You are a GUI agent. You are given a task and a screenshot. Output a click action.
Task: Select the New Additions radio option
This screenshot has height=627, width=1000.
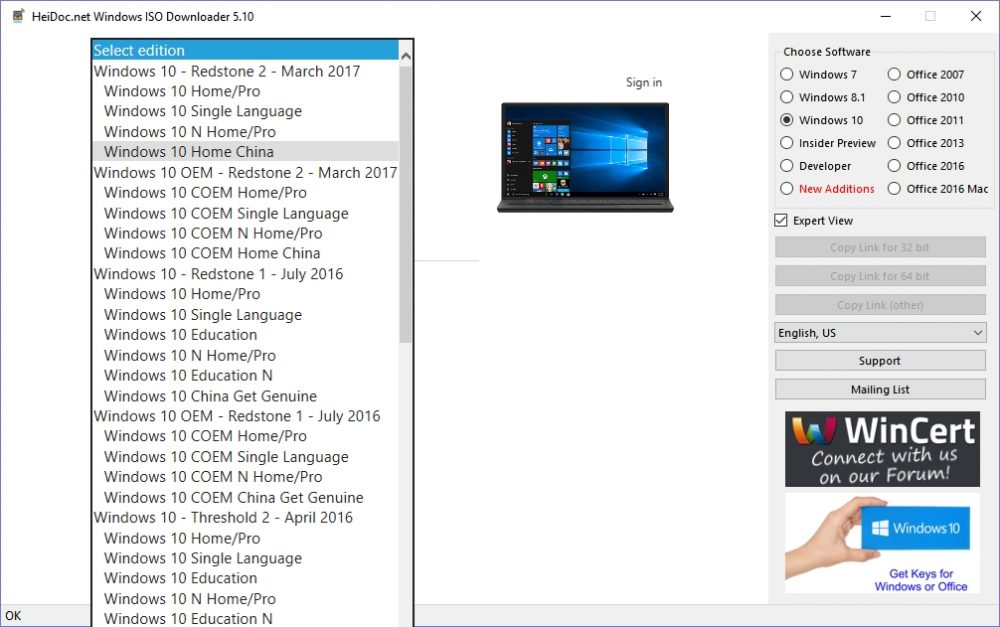(x=787, y=189)
